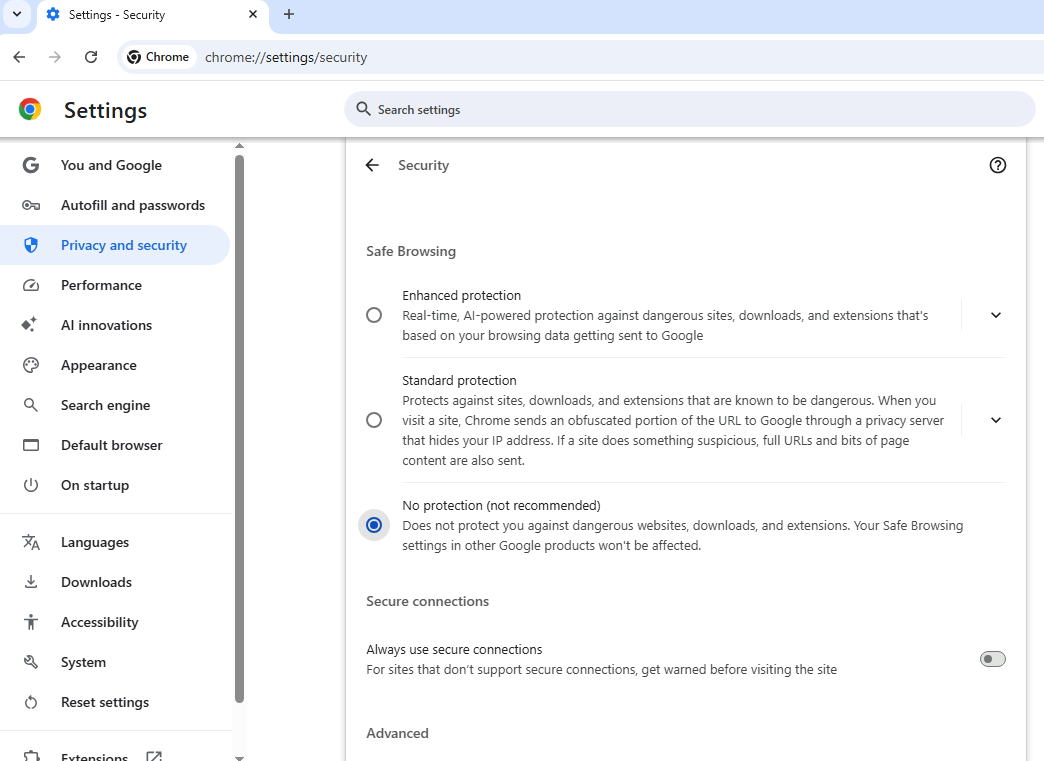The image size is (1044, 761).
Task: Click the Autofill and passwords key icon
Action: coord(31,205)
